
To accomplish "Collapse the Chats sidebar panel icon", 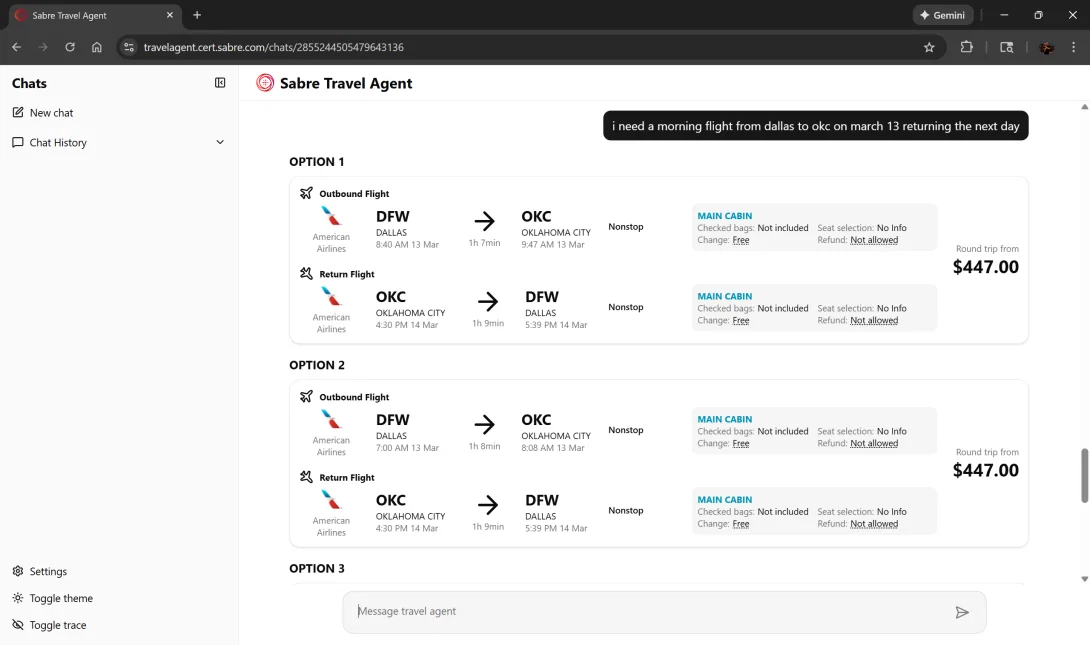I will 220,83.
